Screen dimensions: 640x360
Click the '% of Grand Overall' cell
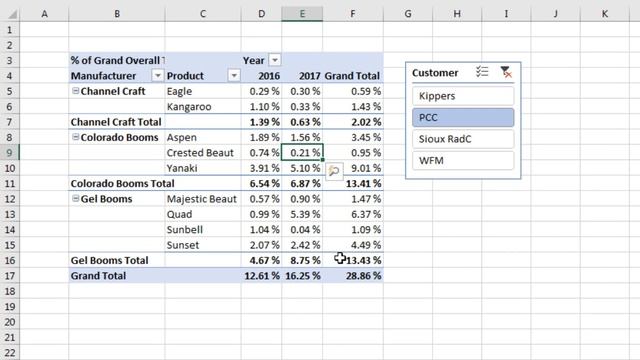(117, 60)
